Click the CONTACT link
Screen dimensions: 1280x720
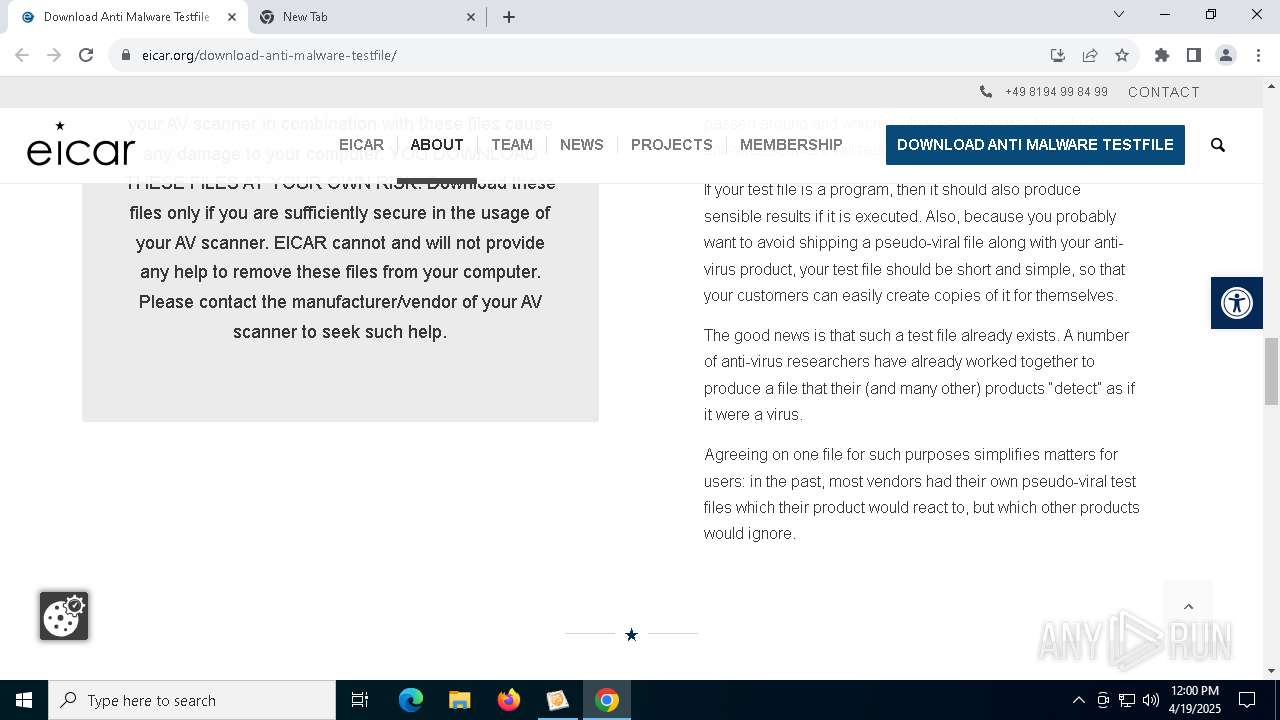[x=1164, y=92]
